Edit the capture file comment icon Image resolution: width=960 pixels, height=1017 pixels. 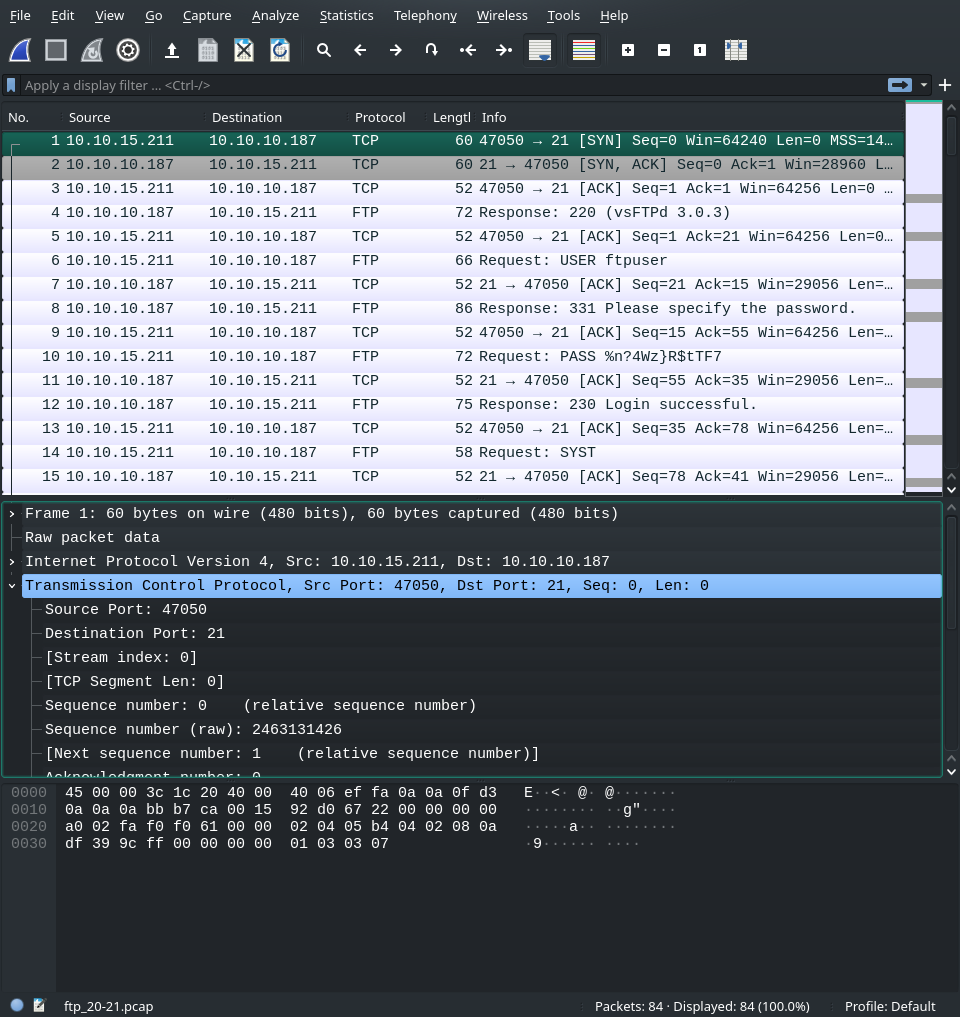(x=38, y=1006)
